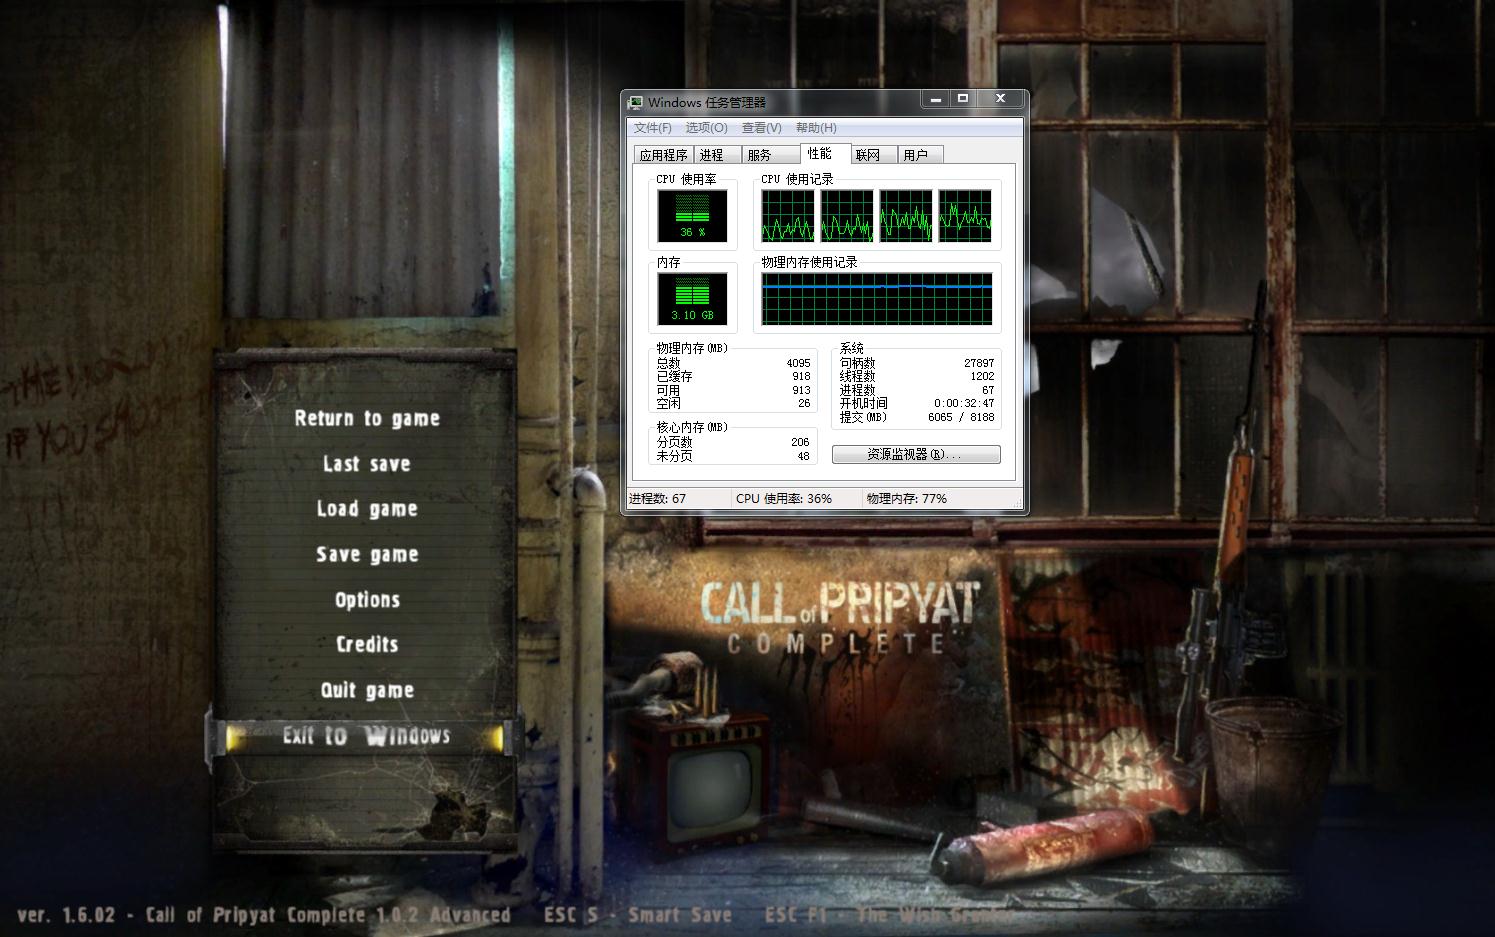Screen dimensions: 1495x937
Task: Choose Save game in menu
Action: (x=367, y=554)
